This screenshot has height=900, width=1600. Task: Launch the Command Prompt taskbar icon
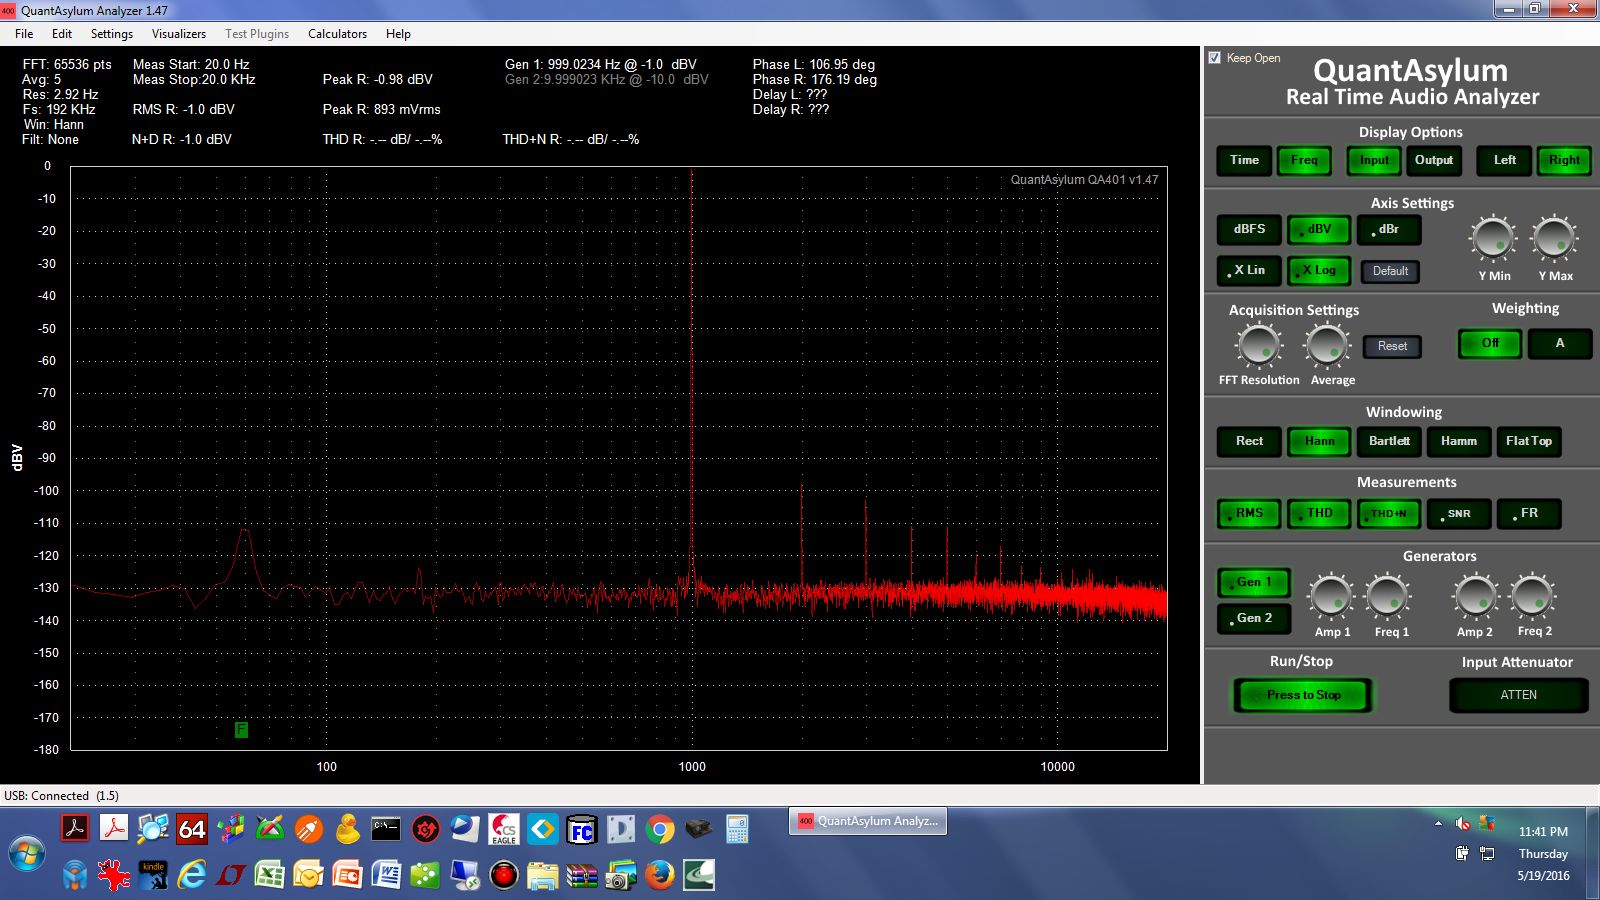(x=386, y=829)
